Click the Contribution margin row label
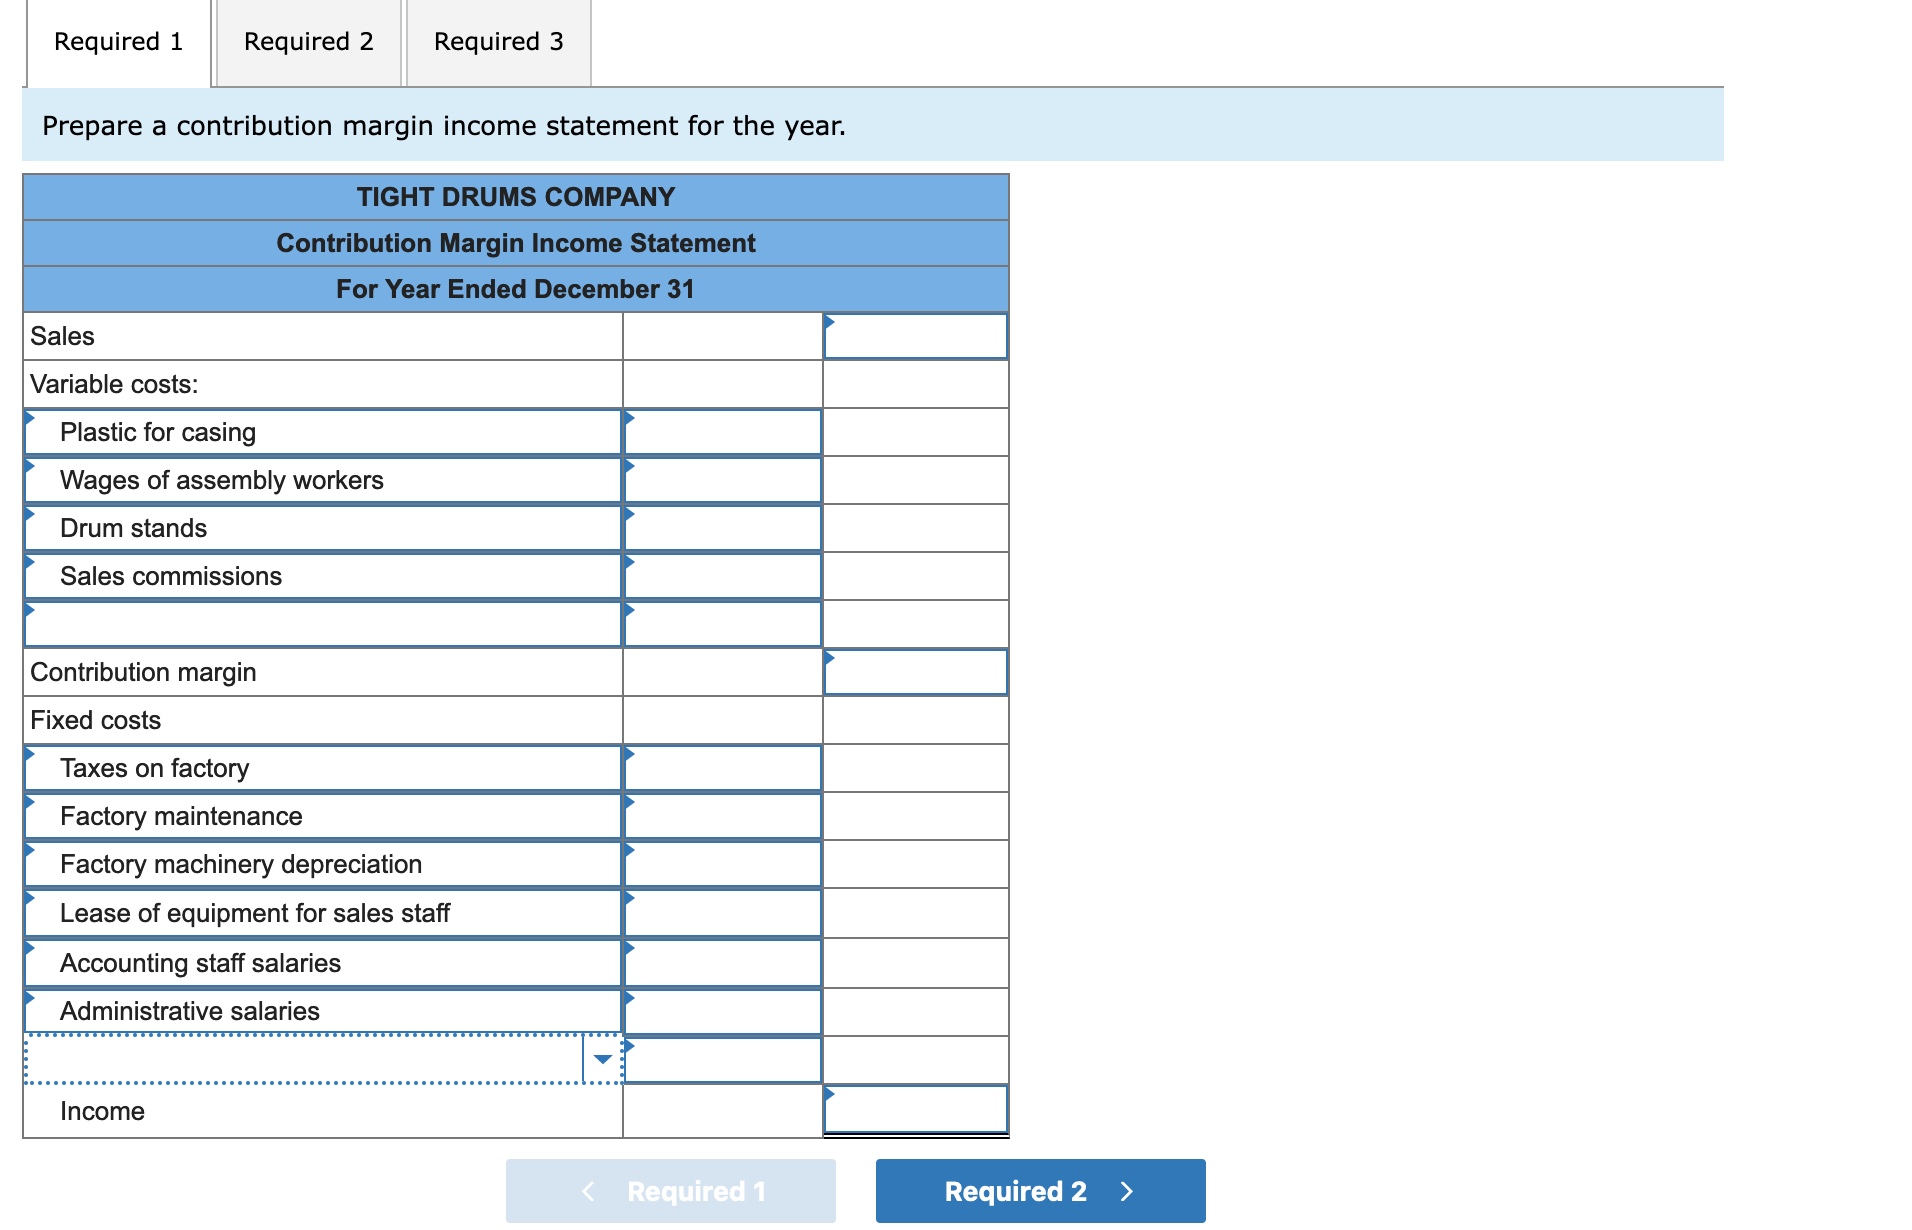Screen dimensions: 1912x1230 point(143,672)
